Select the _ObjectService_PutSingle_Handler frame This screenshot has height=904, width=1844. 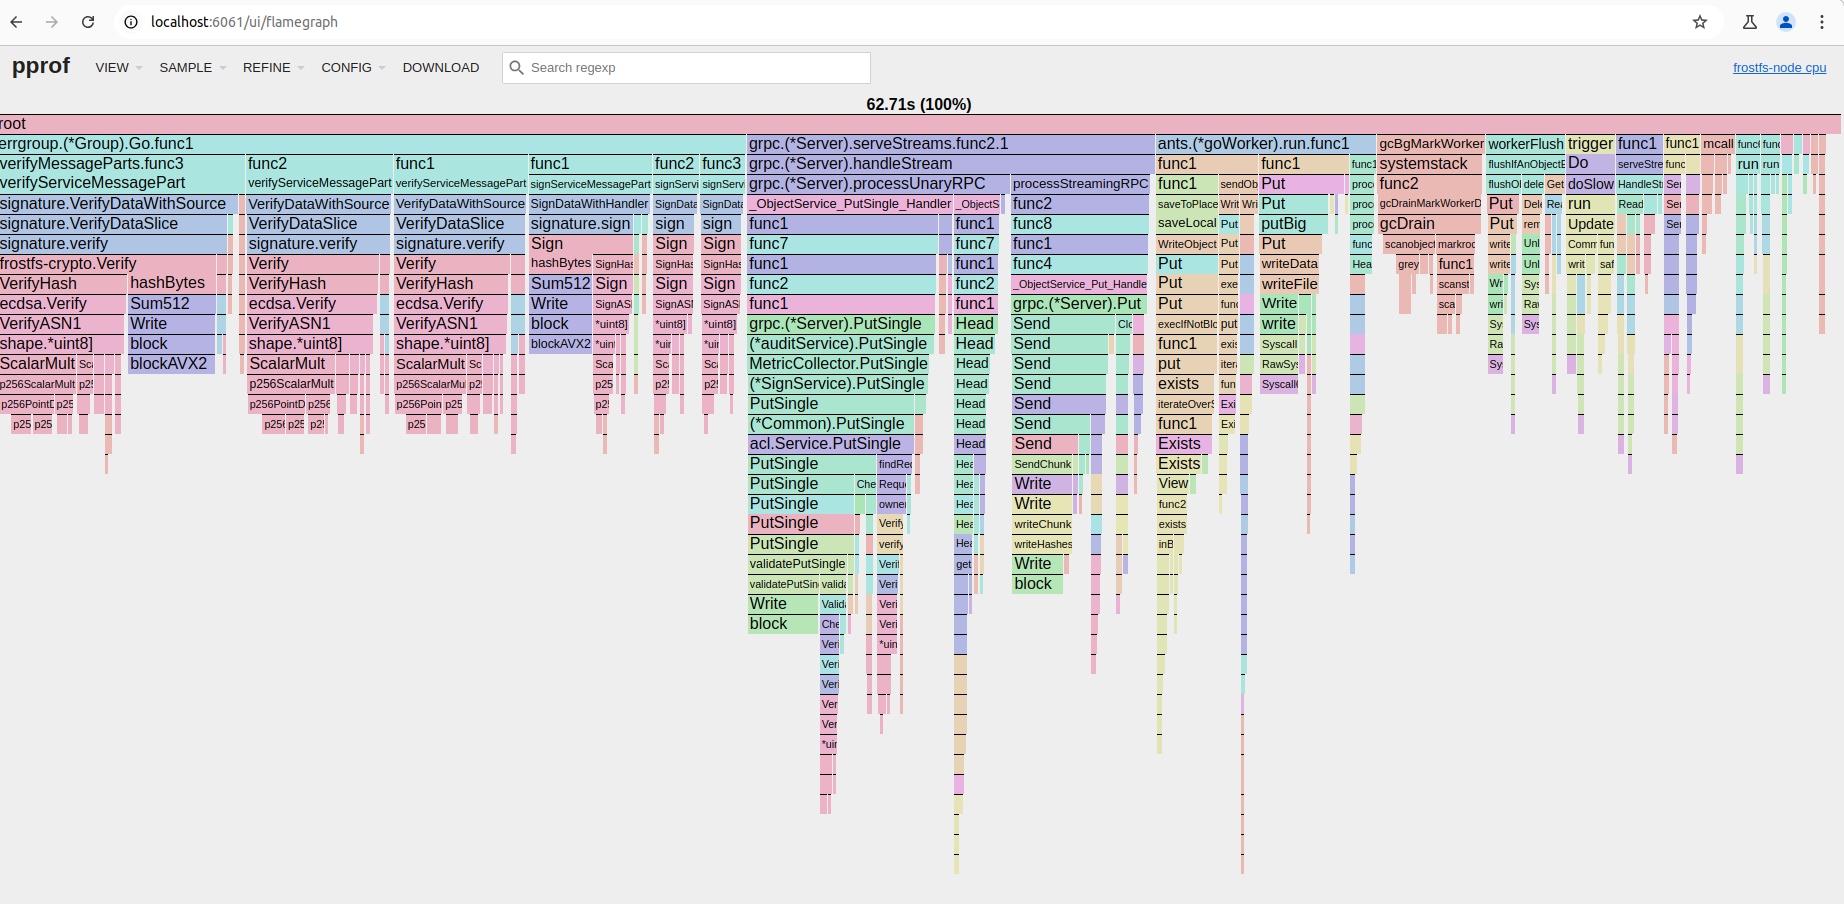[850, 204]
